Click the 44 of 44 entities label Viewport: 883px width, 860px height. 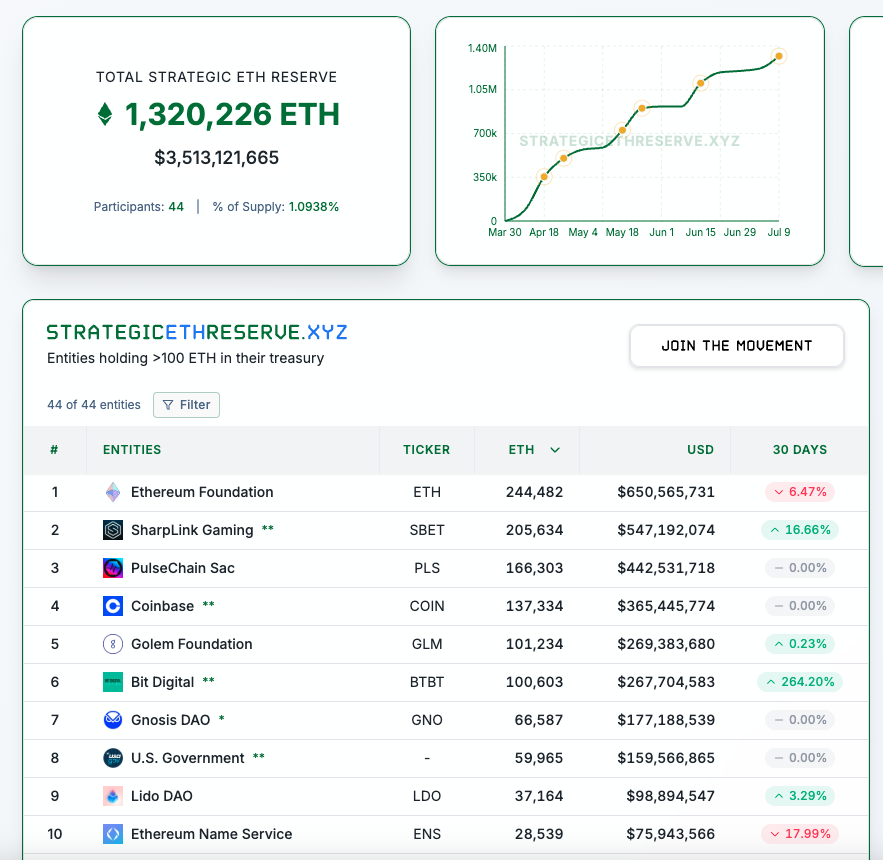[x=94, y=405]
